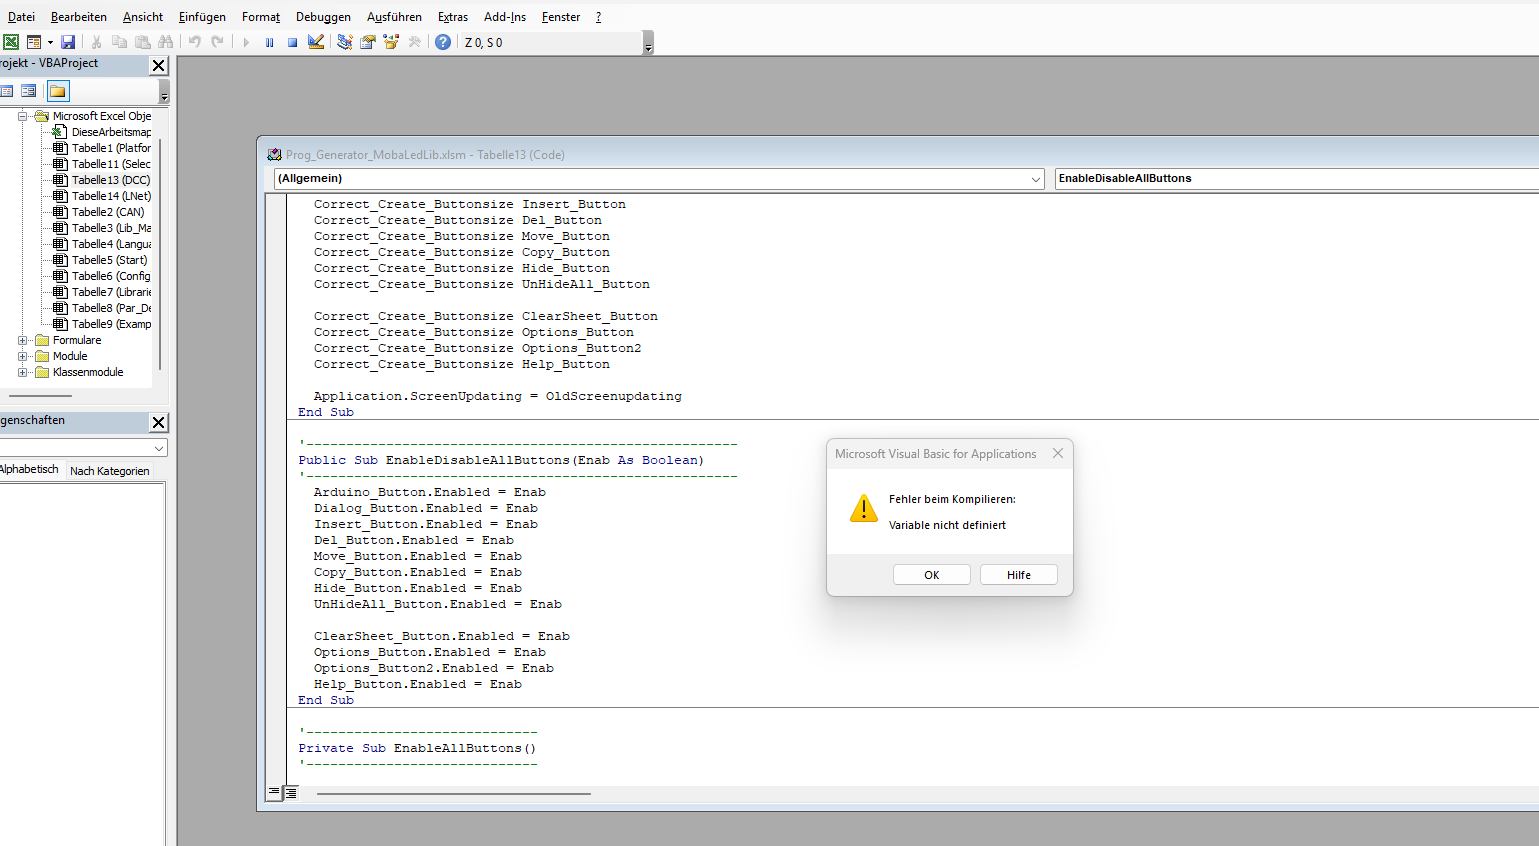Click the Reset (stop) toolbar icon
This screenshot has width=1539, height=846.
pyautogui.click(x=292, y=42)
